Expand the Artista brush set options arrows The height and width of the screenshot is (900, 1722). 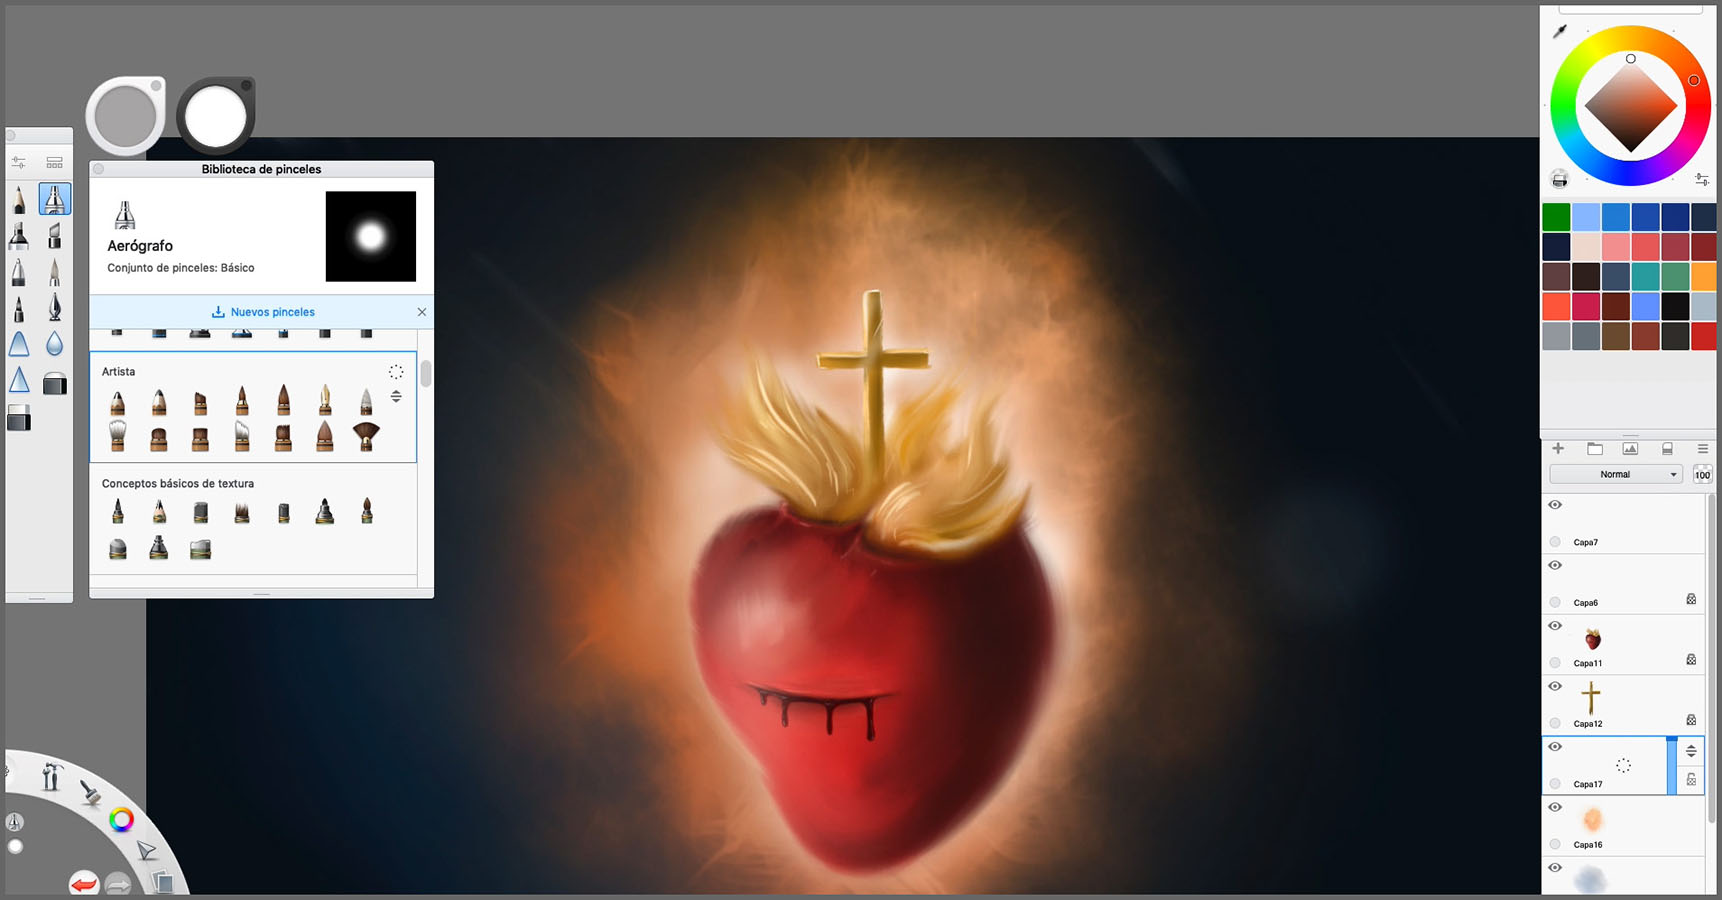396,397
